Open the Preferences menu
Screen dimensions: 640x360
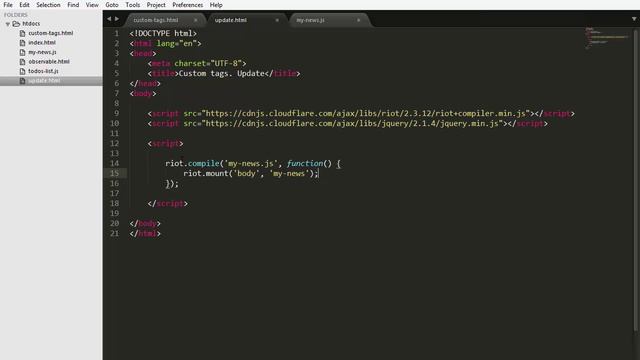[187, 5]
